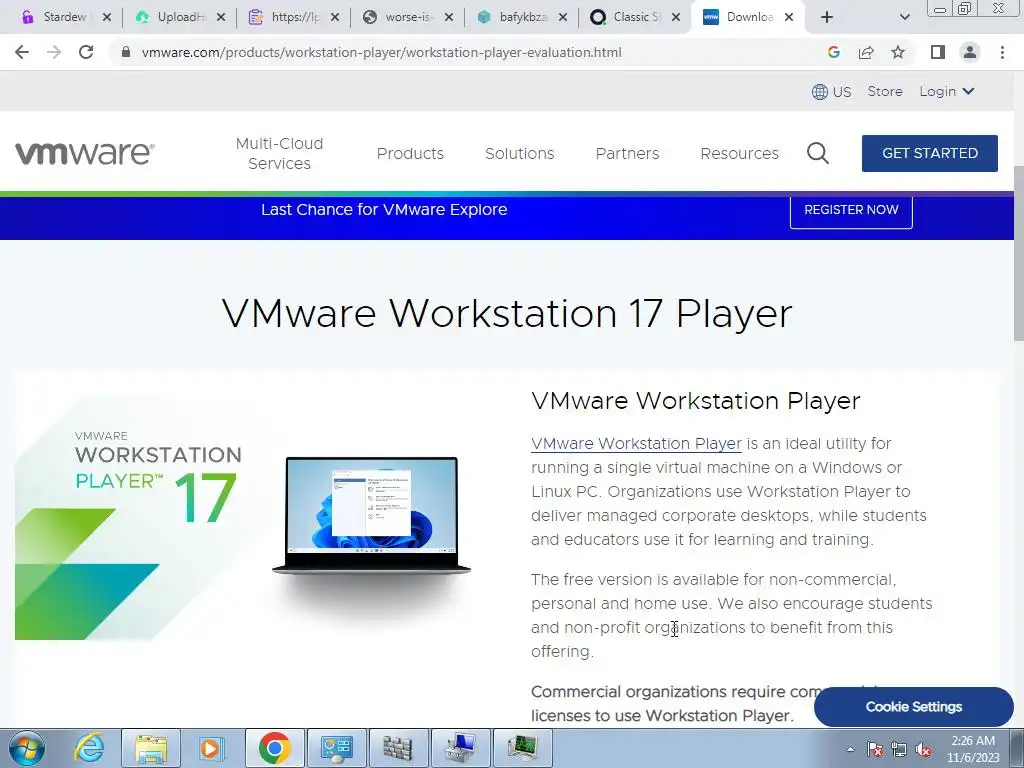
Task: Open the computer network taskbar icon
Action: (x=460, y=748)
